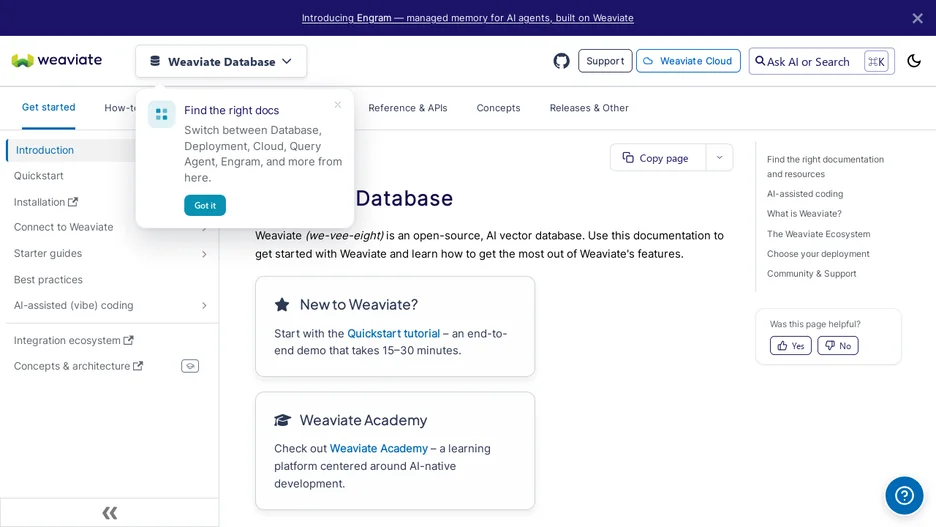This screenshot has width=936, height=527.
Task: Jump to The Weaviate Ecosystem section
Action: [818, 234]
